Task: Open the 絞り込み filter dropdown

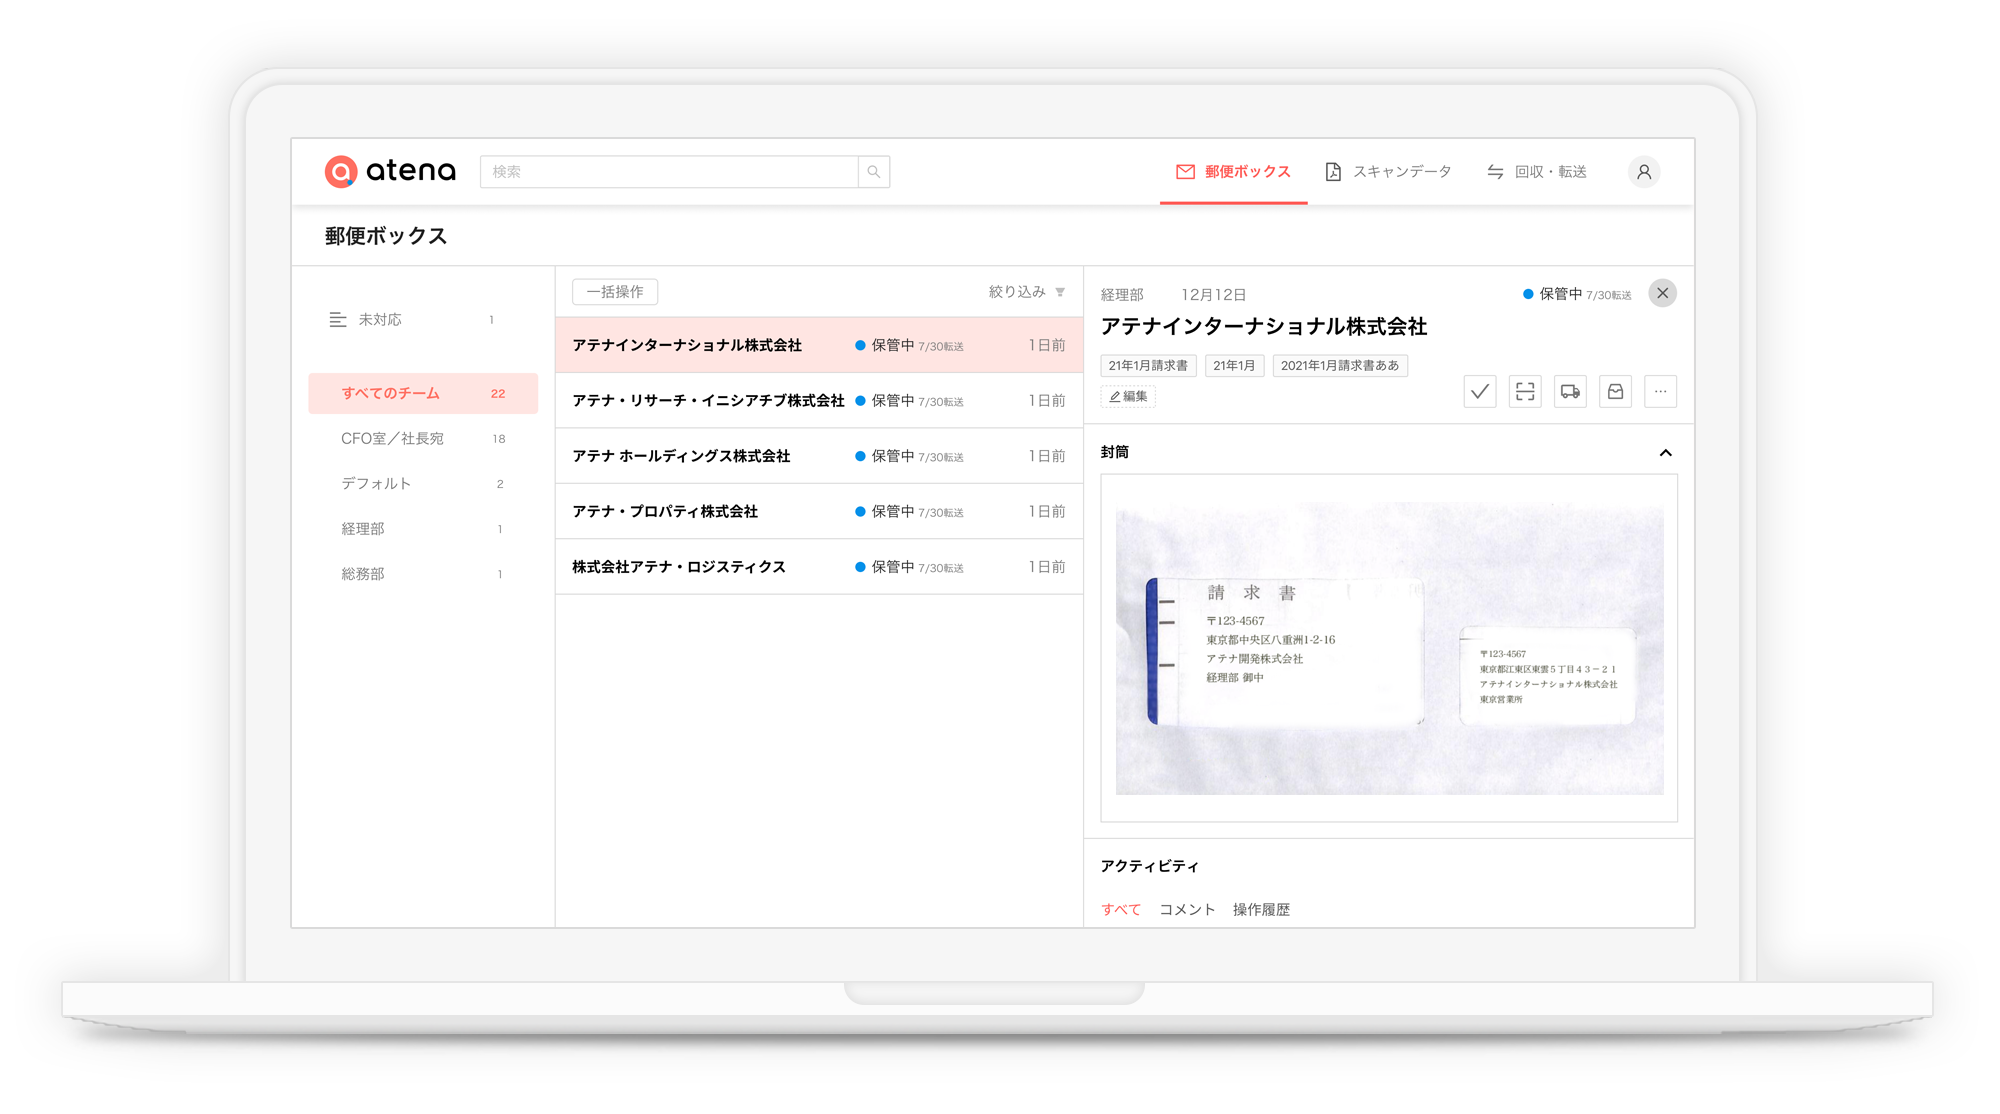Action: click(x=1026, y=292)
